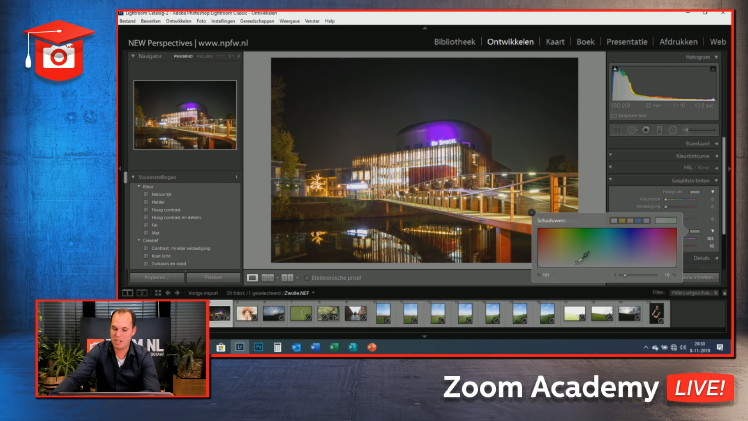Open the Foto menu
The height and width of the screenshot is (421, 748).
click(201, 21)
